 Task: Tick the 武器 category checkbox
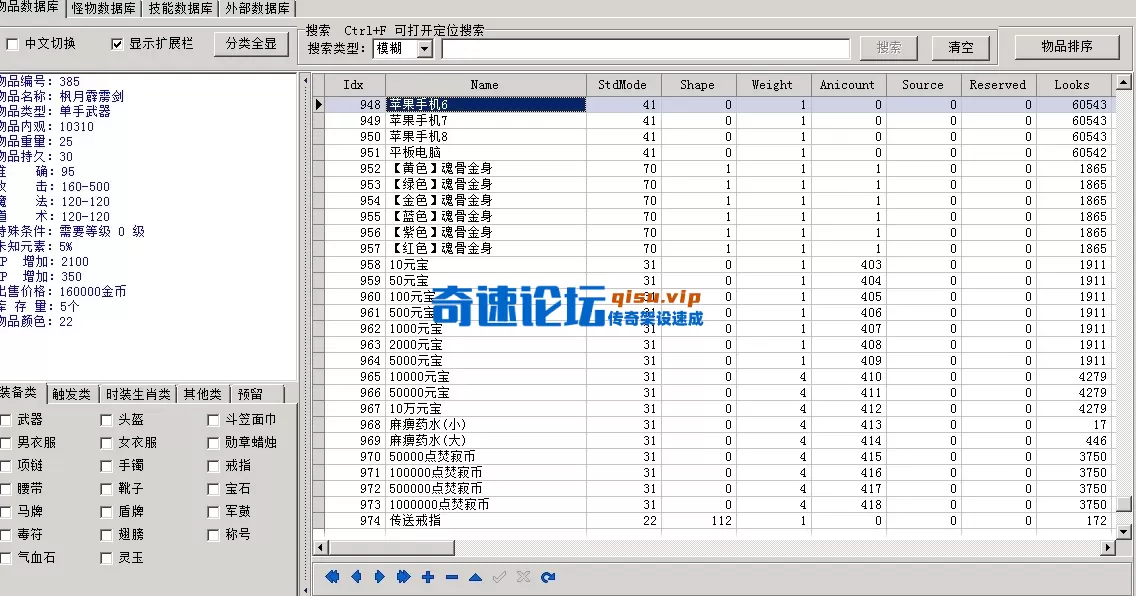(x=7, y=420)
